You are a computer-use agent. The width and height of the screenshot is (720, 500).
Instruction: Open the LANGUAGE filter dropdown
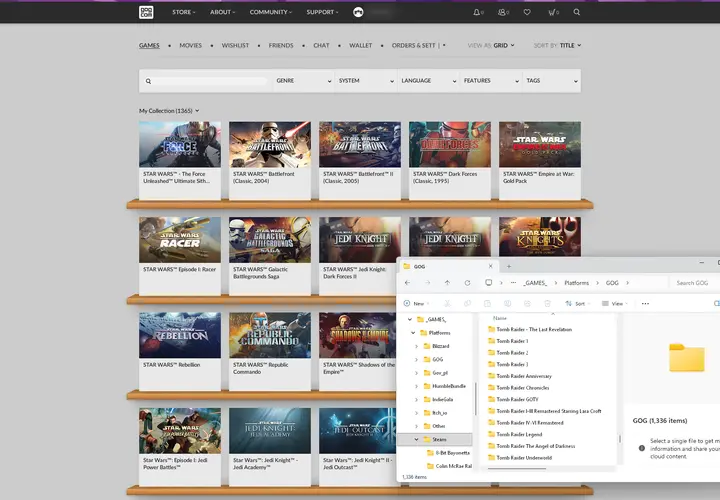(x=428, y=81)
